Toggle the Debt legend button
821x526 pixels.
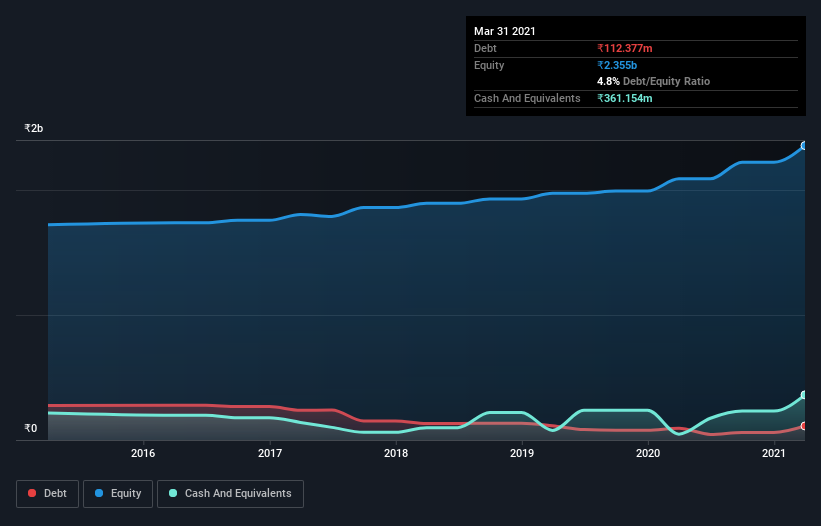pos(47,494)
